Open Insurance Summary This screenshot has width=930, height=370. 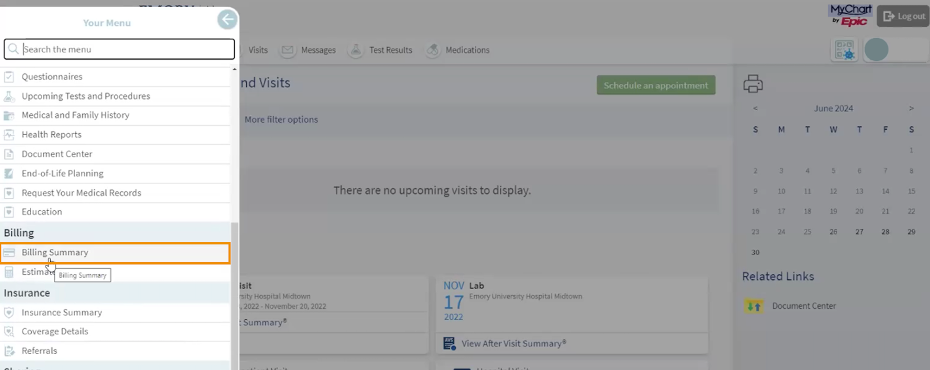click(115, 312)
